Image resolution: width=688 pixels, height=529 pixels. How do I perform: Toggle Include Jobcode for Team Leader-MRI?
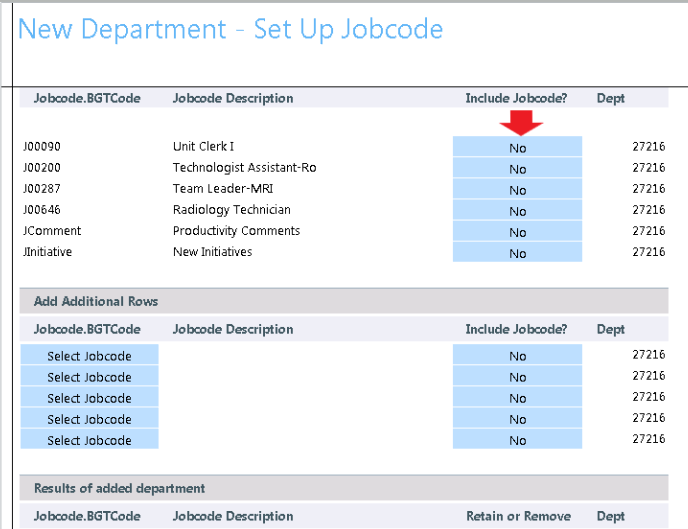click(517, 190)
